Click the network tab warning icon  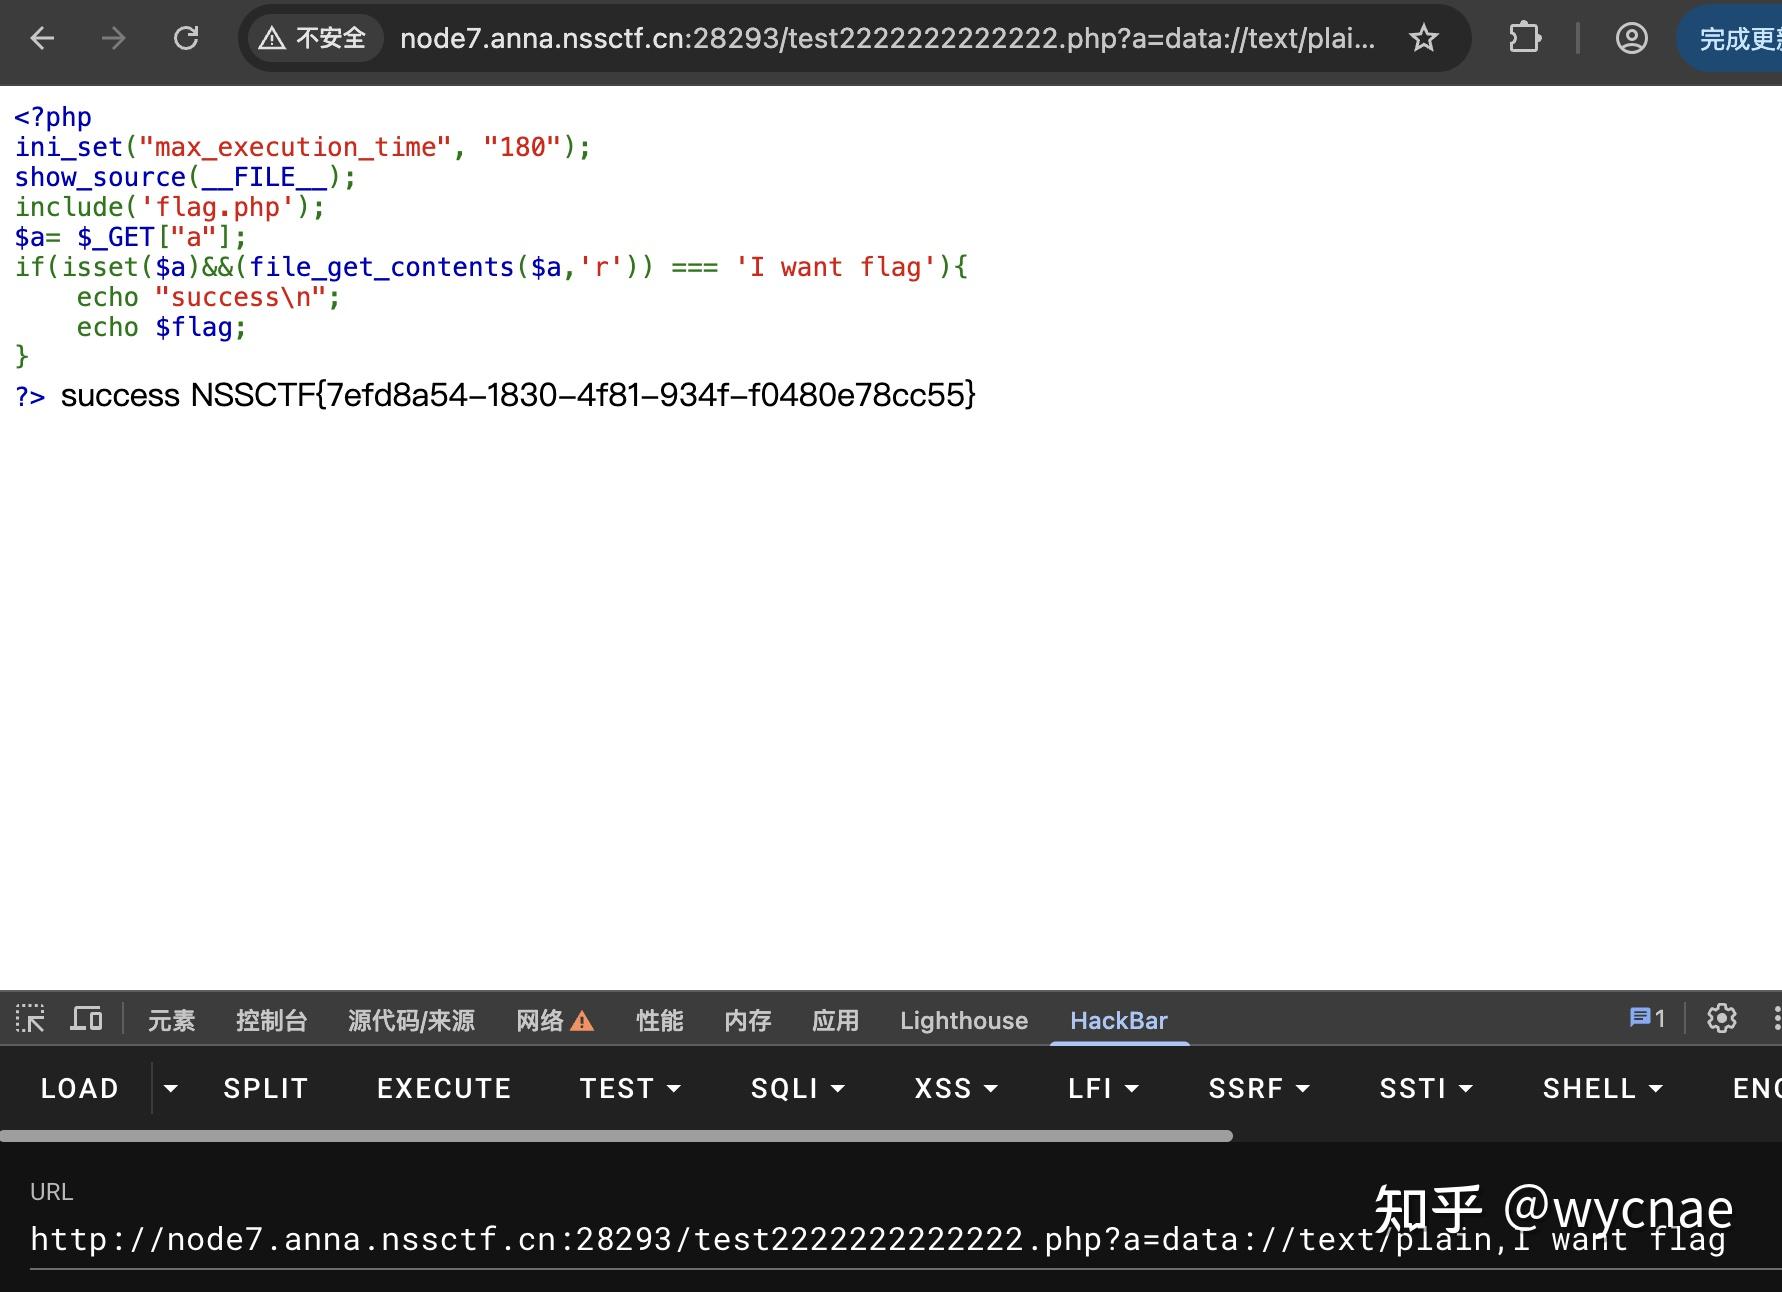[x=583, y=1021]
